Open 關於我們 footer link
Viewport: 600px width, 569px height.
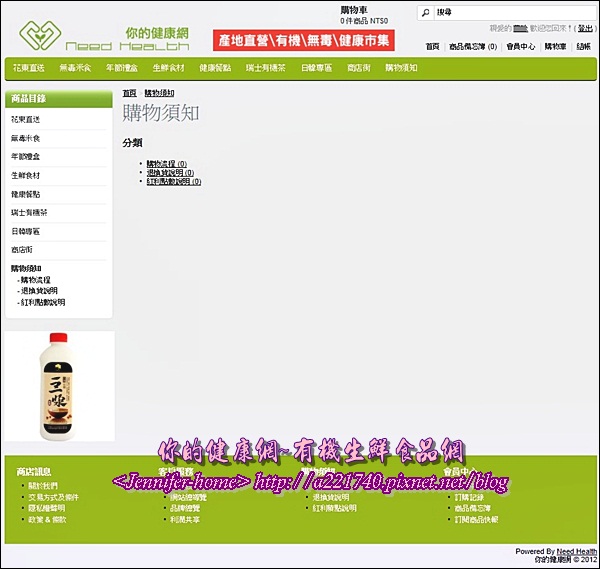[43, 486]
